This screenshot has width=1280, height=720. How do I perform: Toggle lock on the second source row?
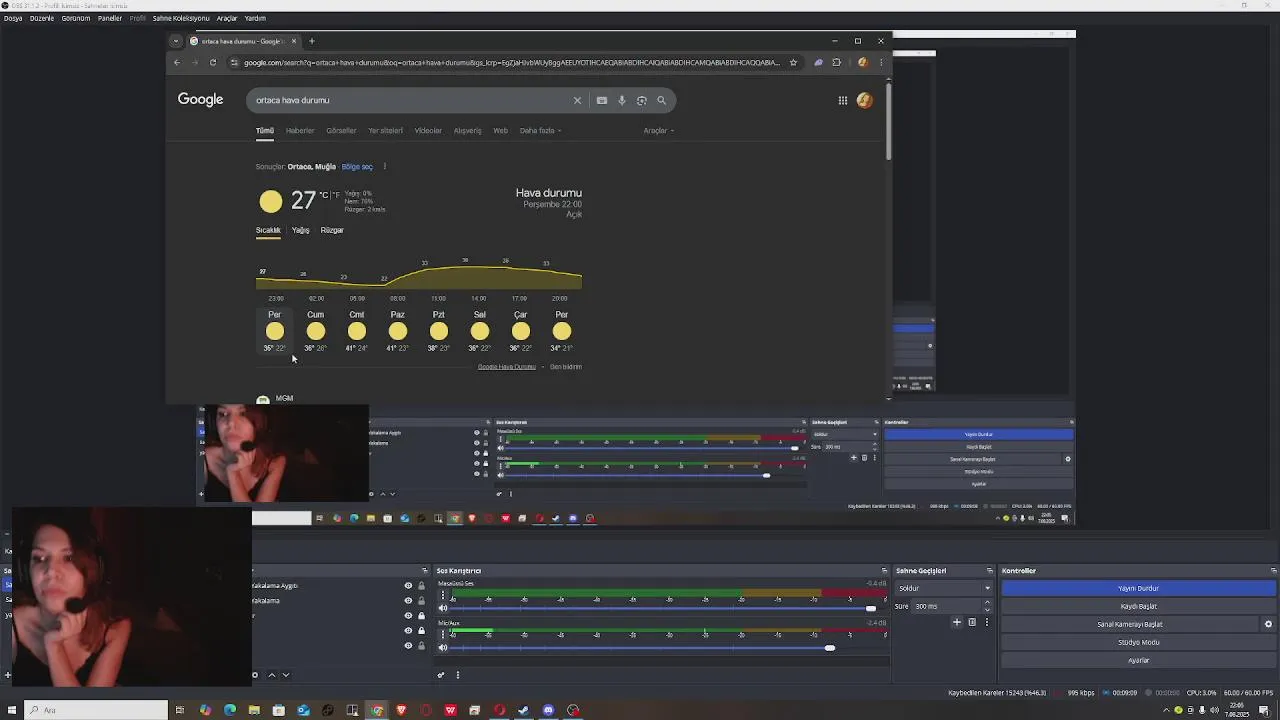click(x=421, y=600)
